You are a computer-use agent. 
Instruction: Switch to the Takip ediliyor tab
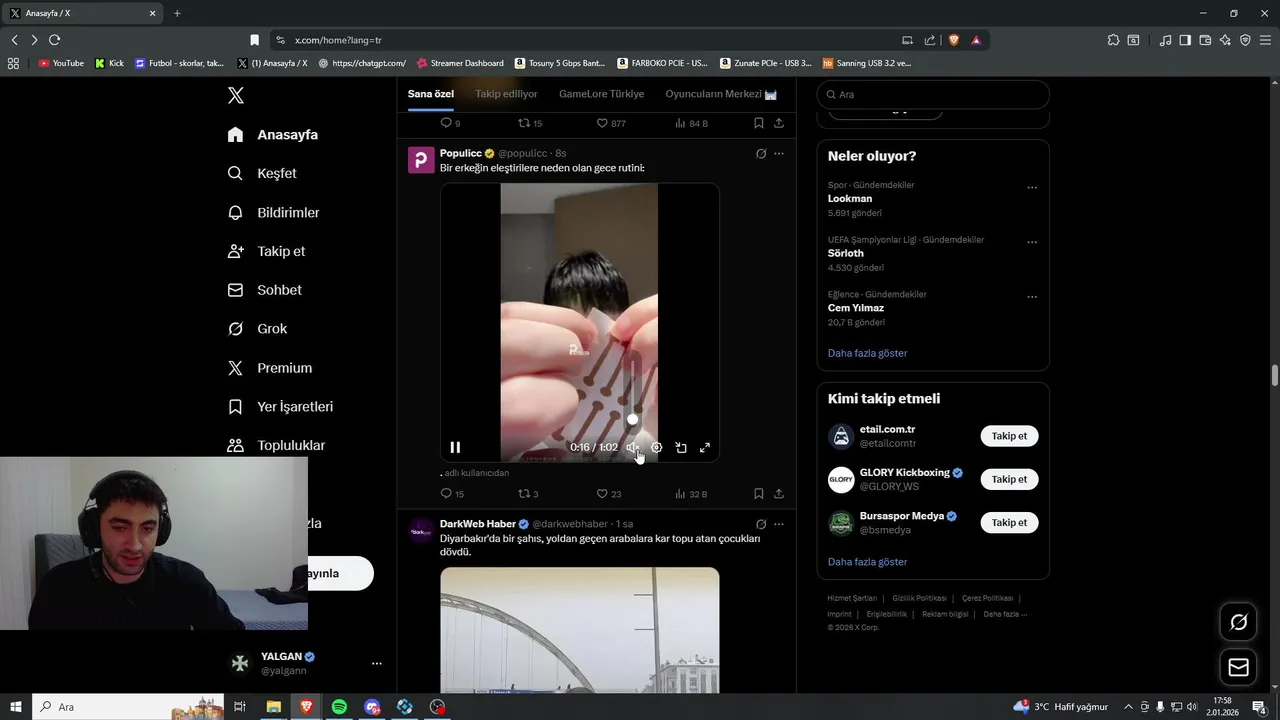pyautogui.click(x=506, y=94)
